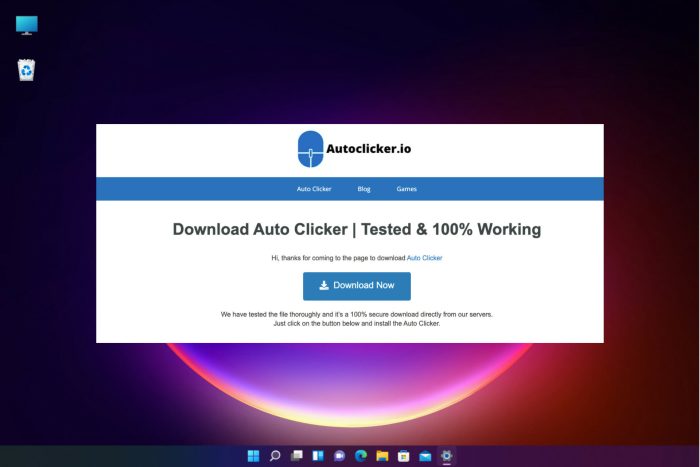Click the 'Just click on the button below' line
Screen dimensions: 700x467
357,323
